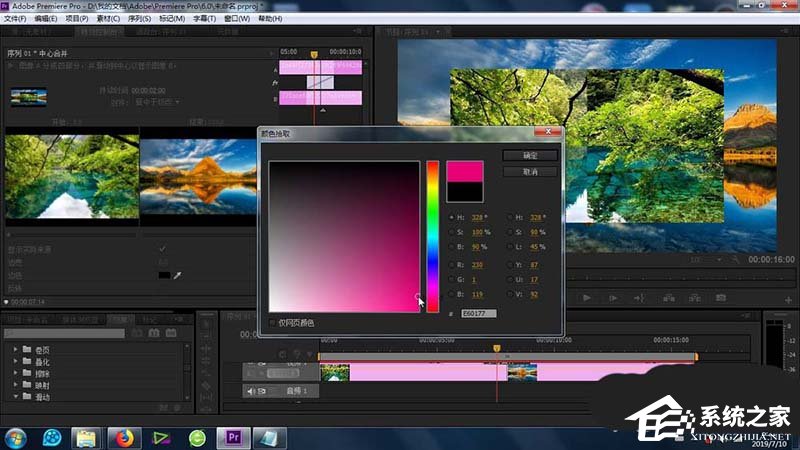Open the 文件(F) menu
This screenshot has width=800, height=450.
pyautogui.click(x=15, y=18)
